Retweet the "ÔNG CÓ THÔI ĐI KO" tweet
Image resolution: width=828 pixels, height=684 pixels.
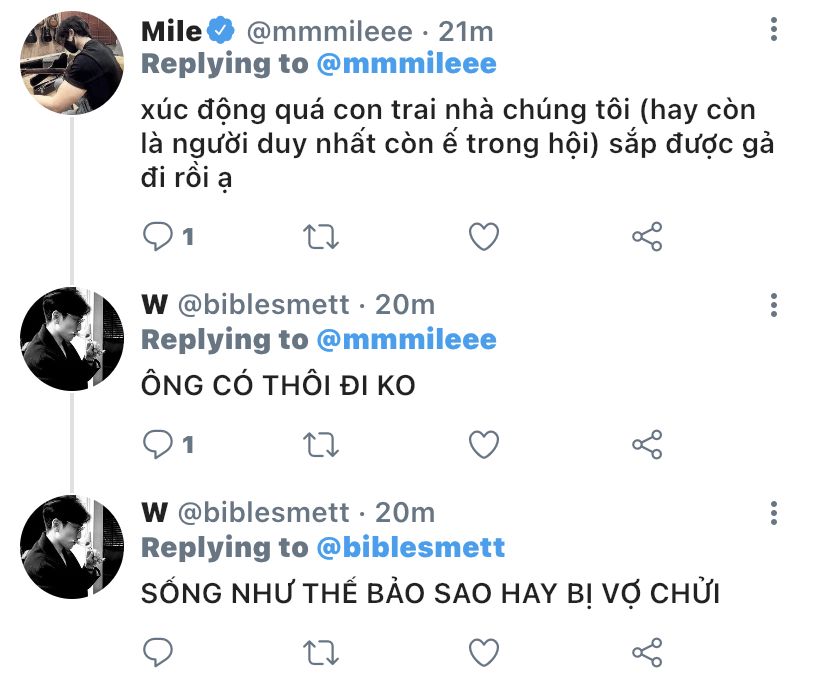(320, 444)
